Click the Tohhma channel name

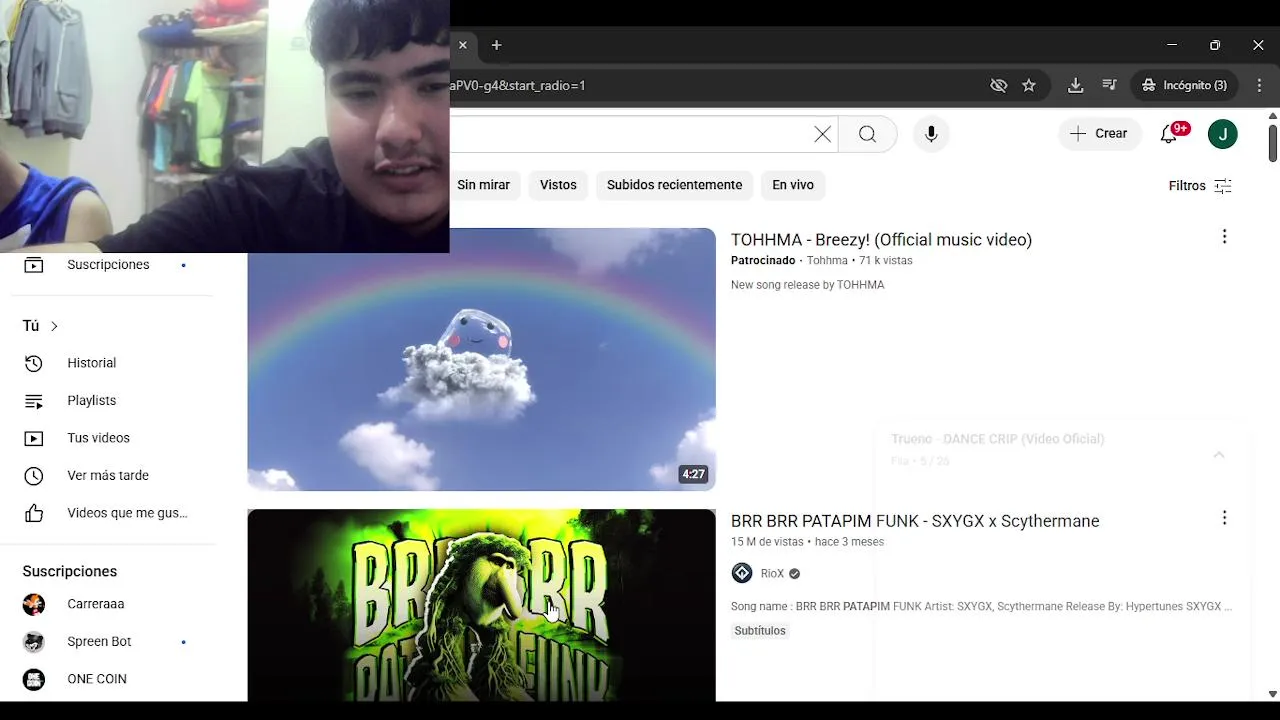point(827,261)
